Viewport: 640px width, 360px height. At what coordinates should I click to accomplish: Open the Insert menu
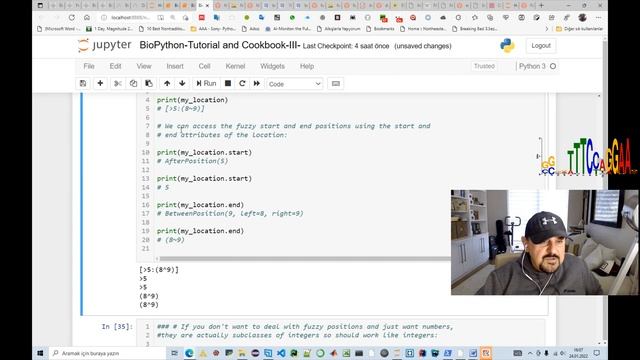175,66
